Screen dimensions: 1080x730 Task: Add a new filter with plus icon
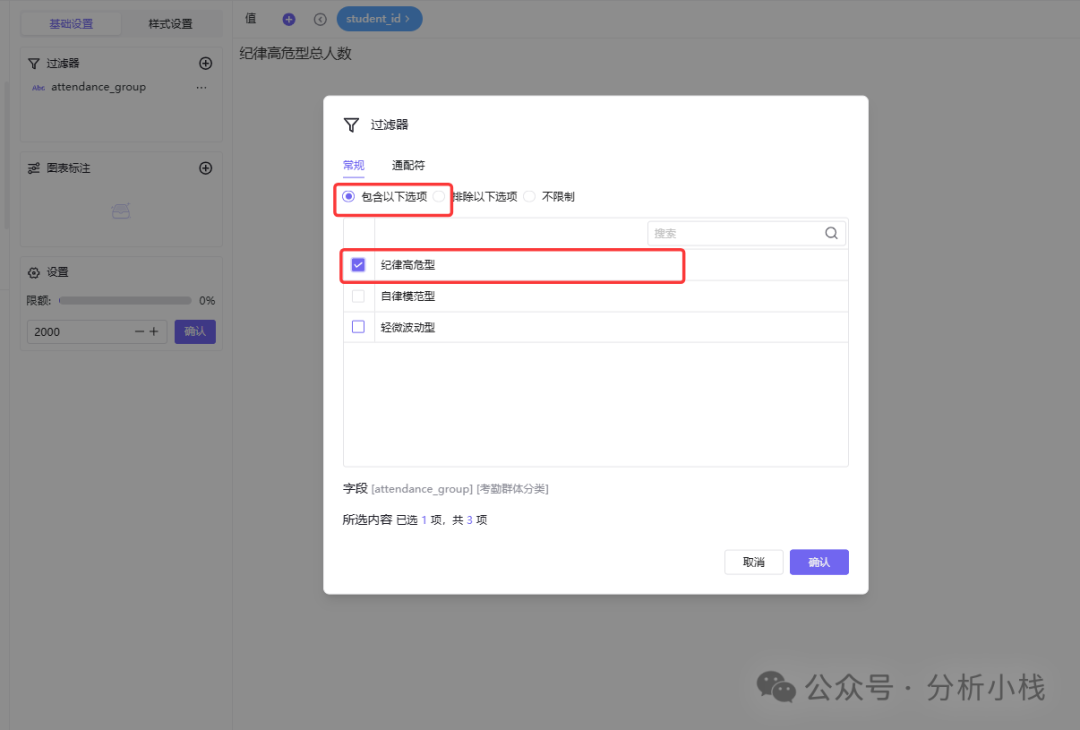point(205,63)
